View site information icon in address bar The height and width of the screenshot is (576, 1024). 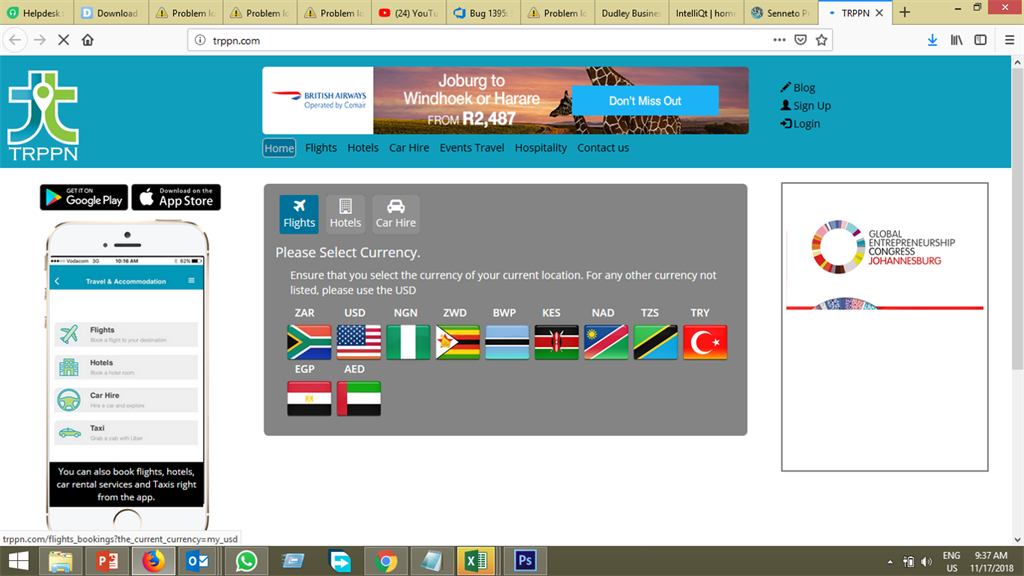click(x=200, y=40)
